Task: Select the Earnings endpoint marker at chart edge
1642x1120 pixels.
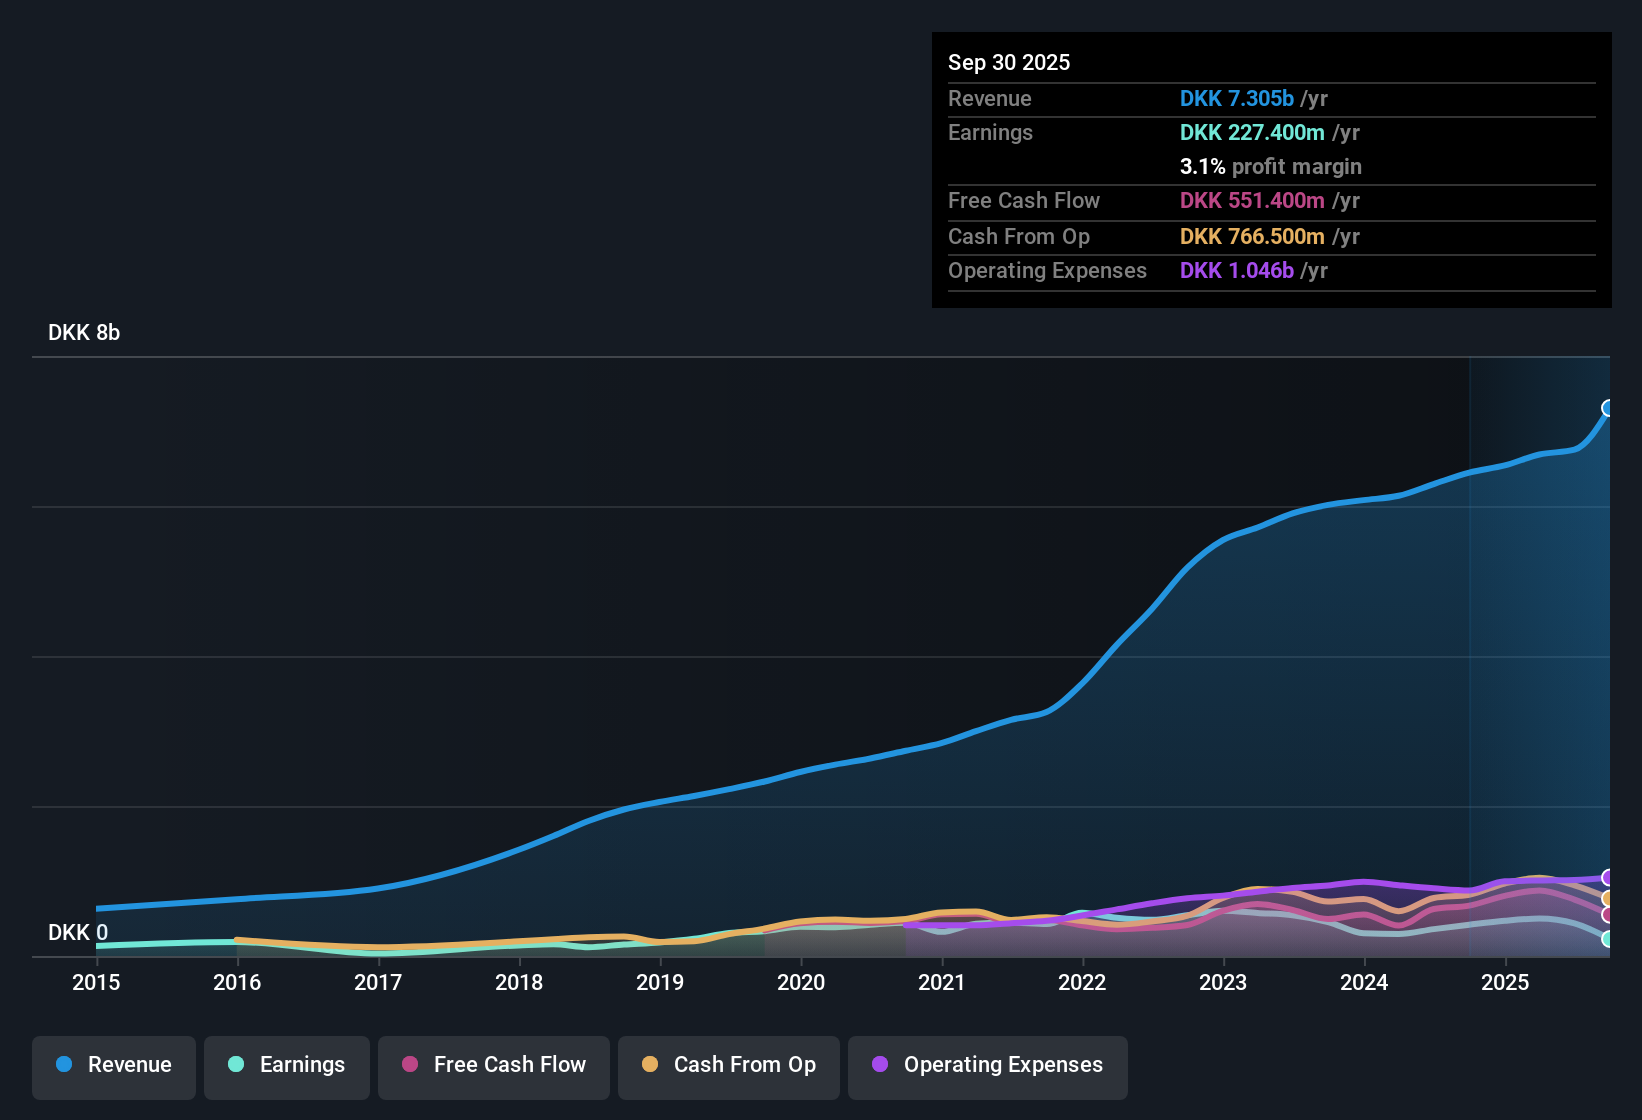Action: (1608, 940)
